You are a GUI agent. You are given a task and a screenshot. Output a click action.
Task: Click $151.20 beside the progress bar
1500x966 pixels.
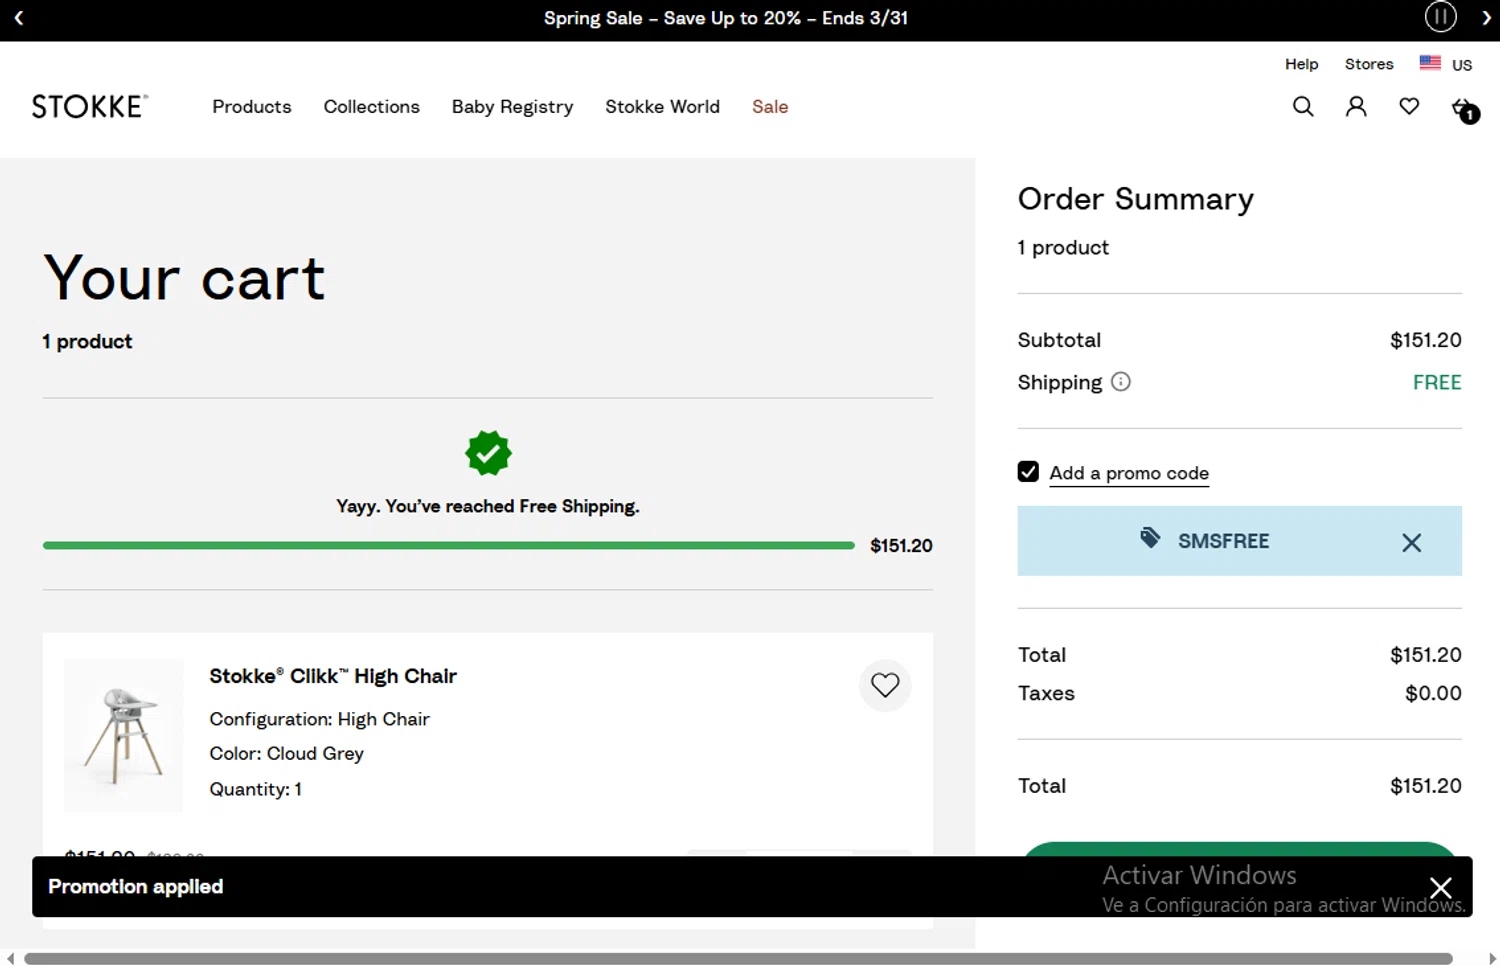pyautogui.click(x=901, y=545)
